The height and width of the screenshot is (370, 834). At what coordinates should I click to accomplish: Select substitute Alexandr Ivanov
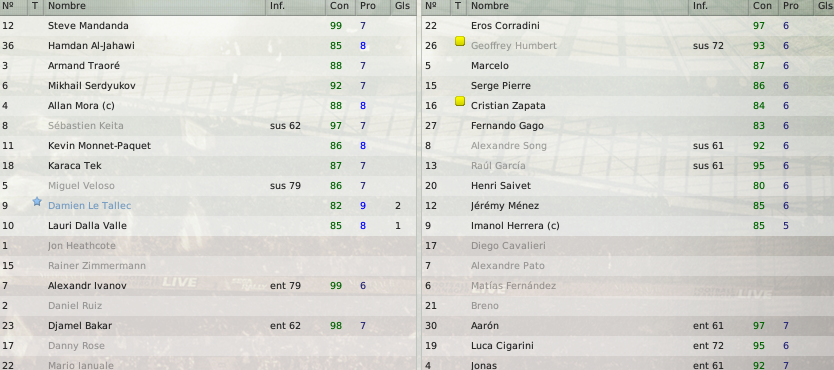[208, 286]
